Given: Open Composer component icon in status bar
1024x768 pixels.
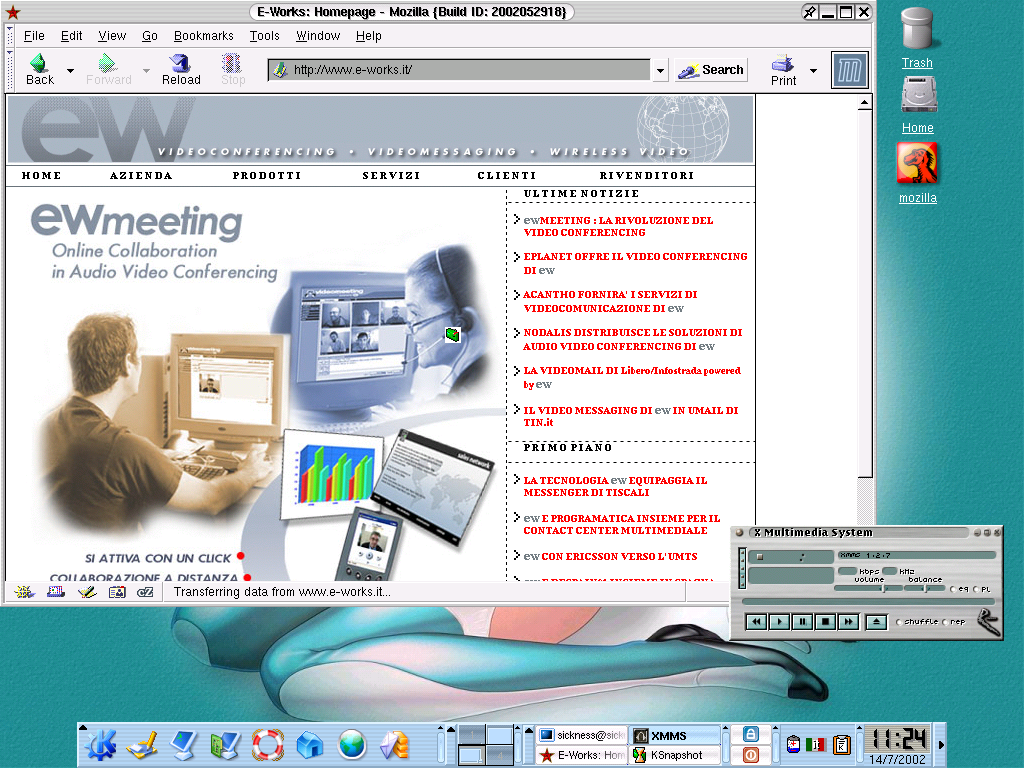Looking at the screenshot, I should 86,592.
